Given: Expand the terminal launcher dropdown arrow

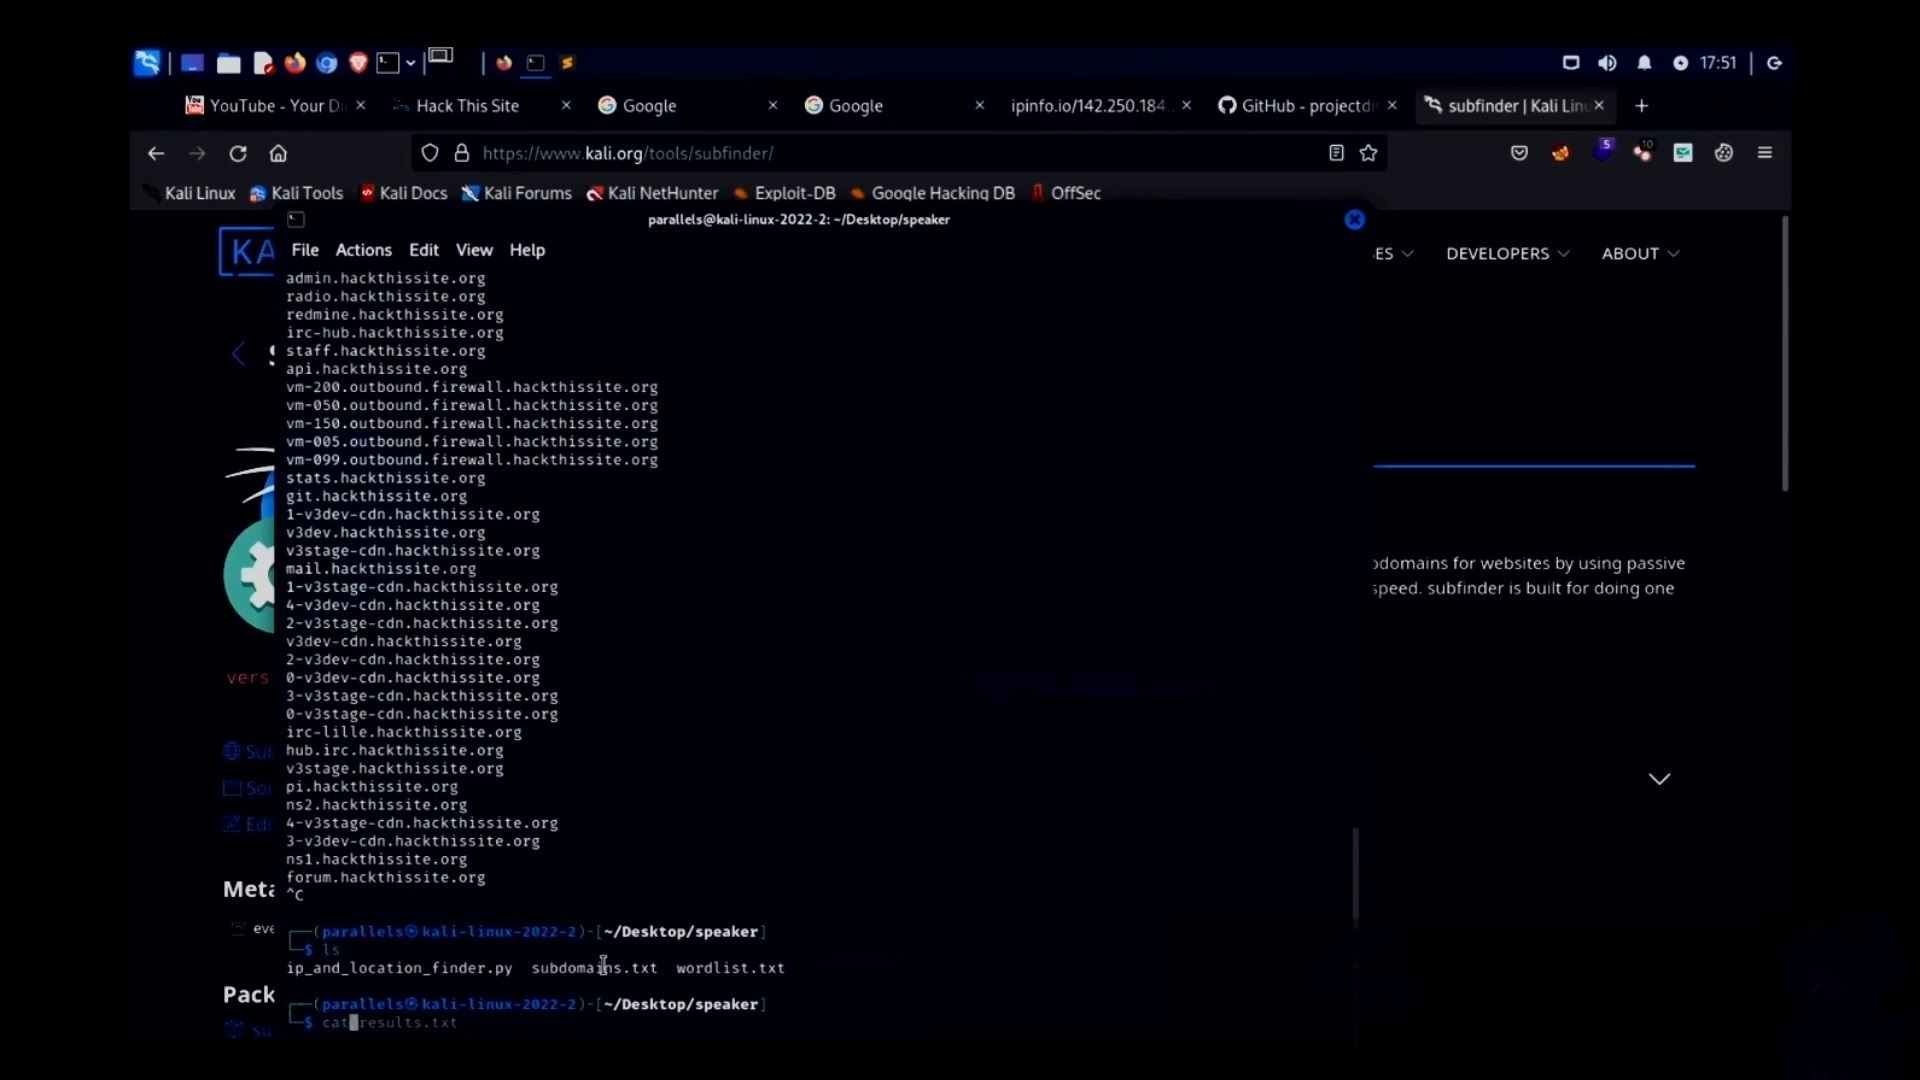Looking at the screenshot, I should tap(411, 64).
